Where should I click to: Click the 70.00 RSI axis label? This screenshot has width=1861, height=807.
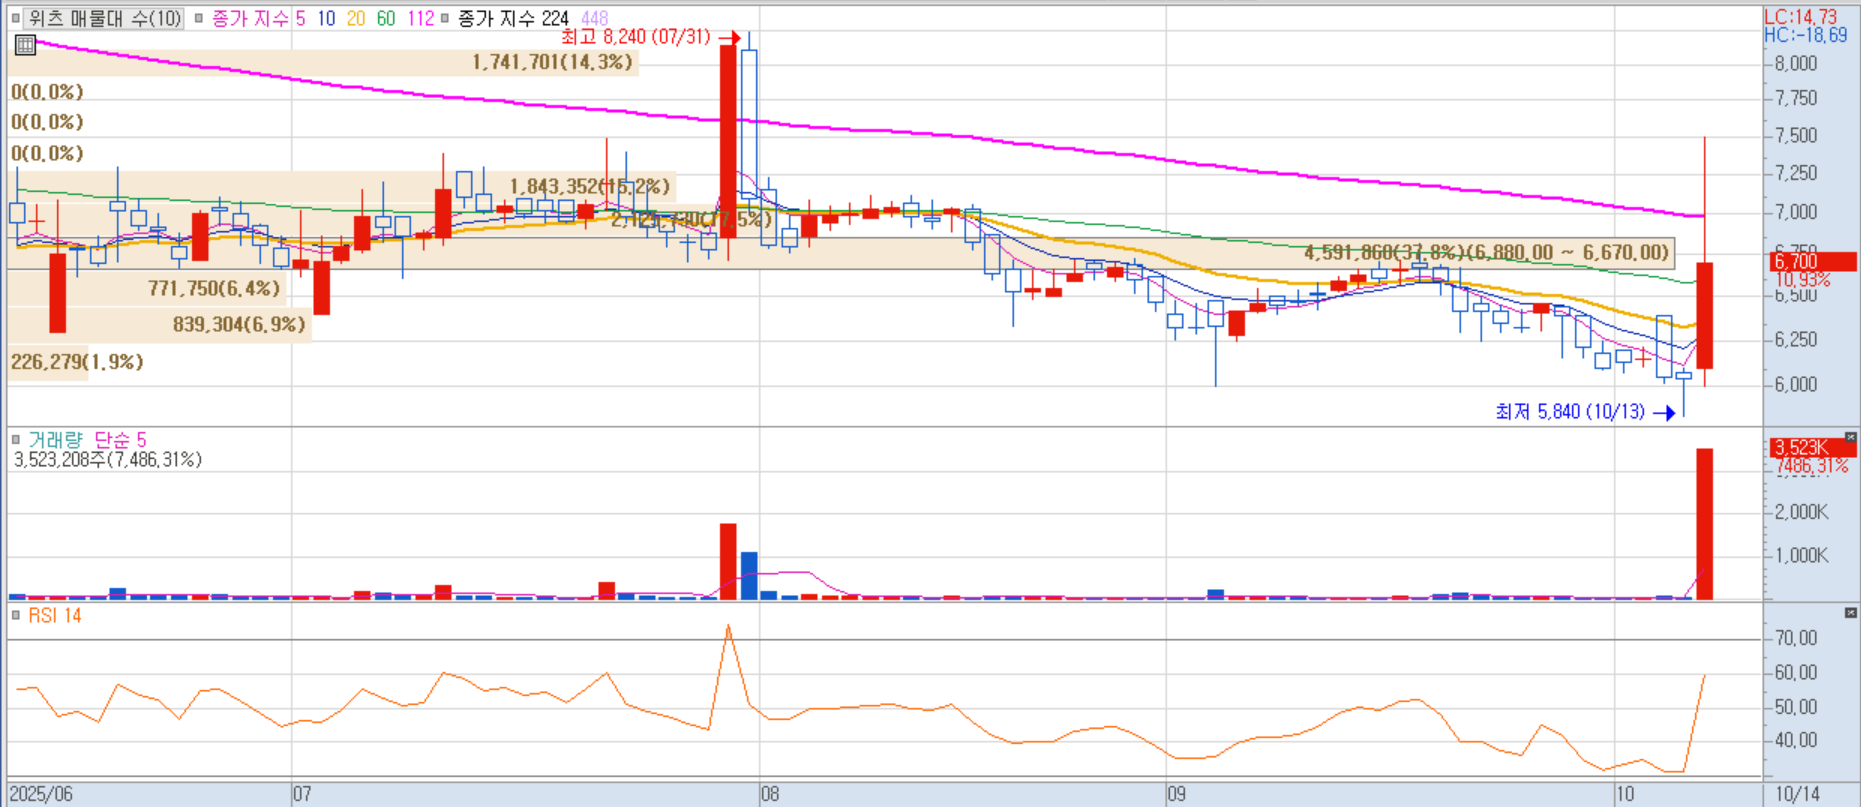[1796, 638]
